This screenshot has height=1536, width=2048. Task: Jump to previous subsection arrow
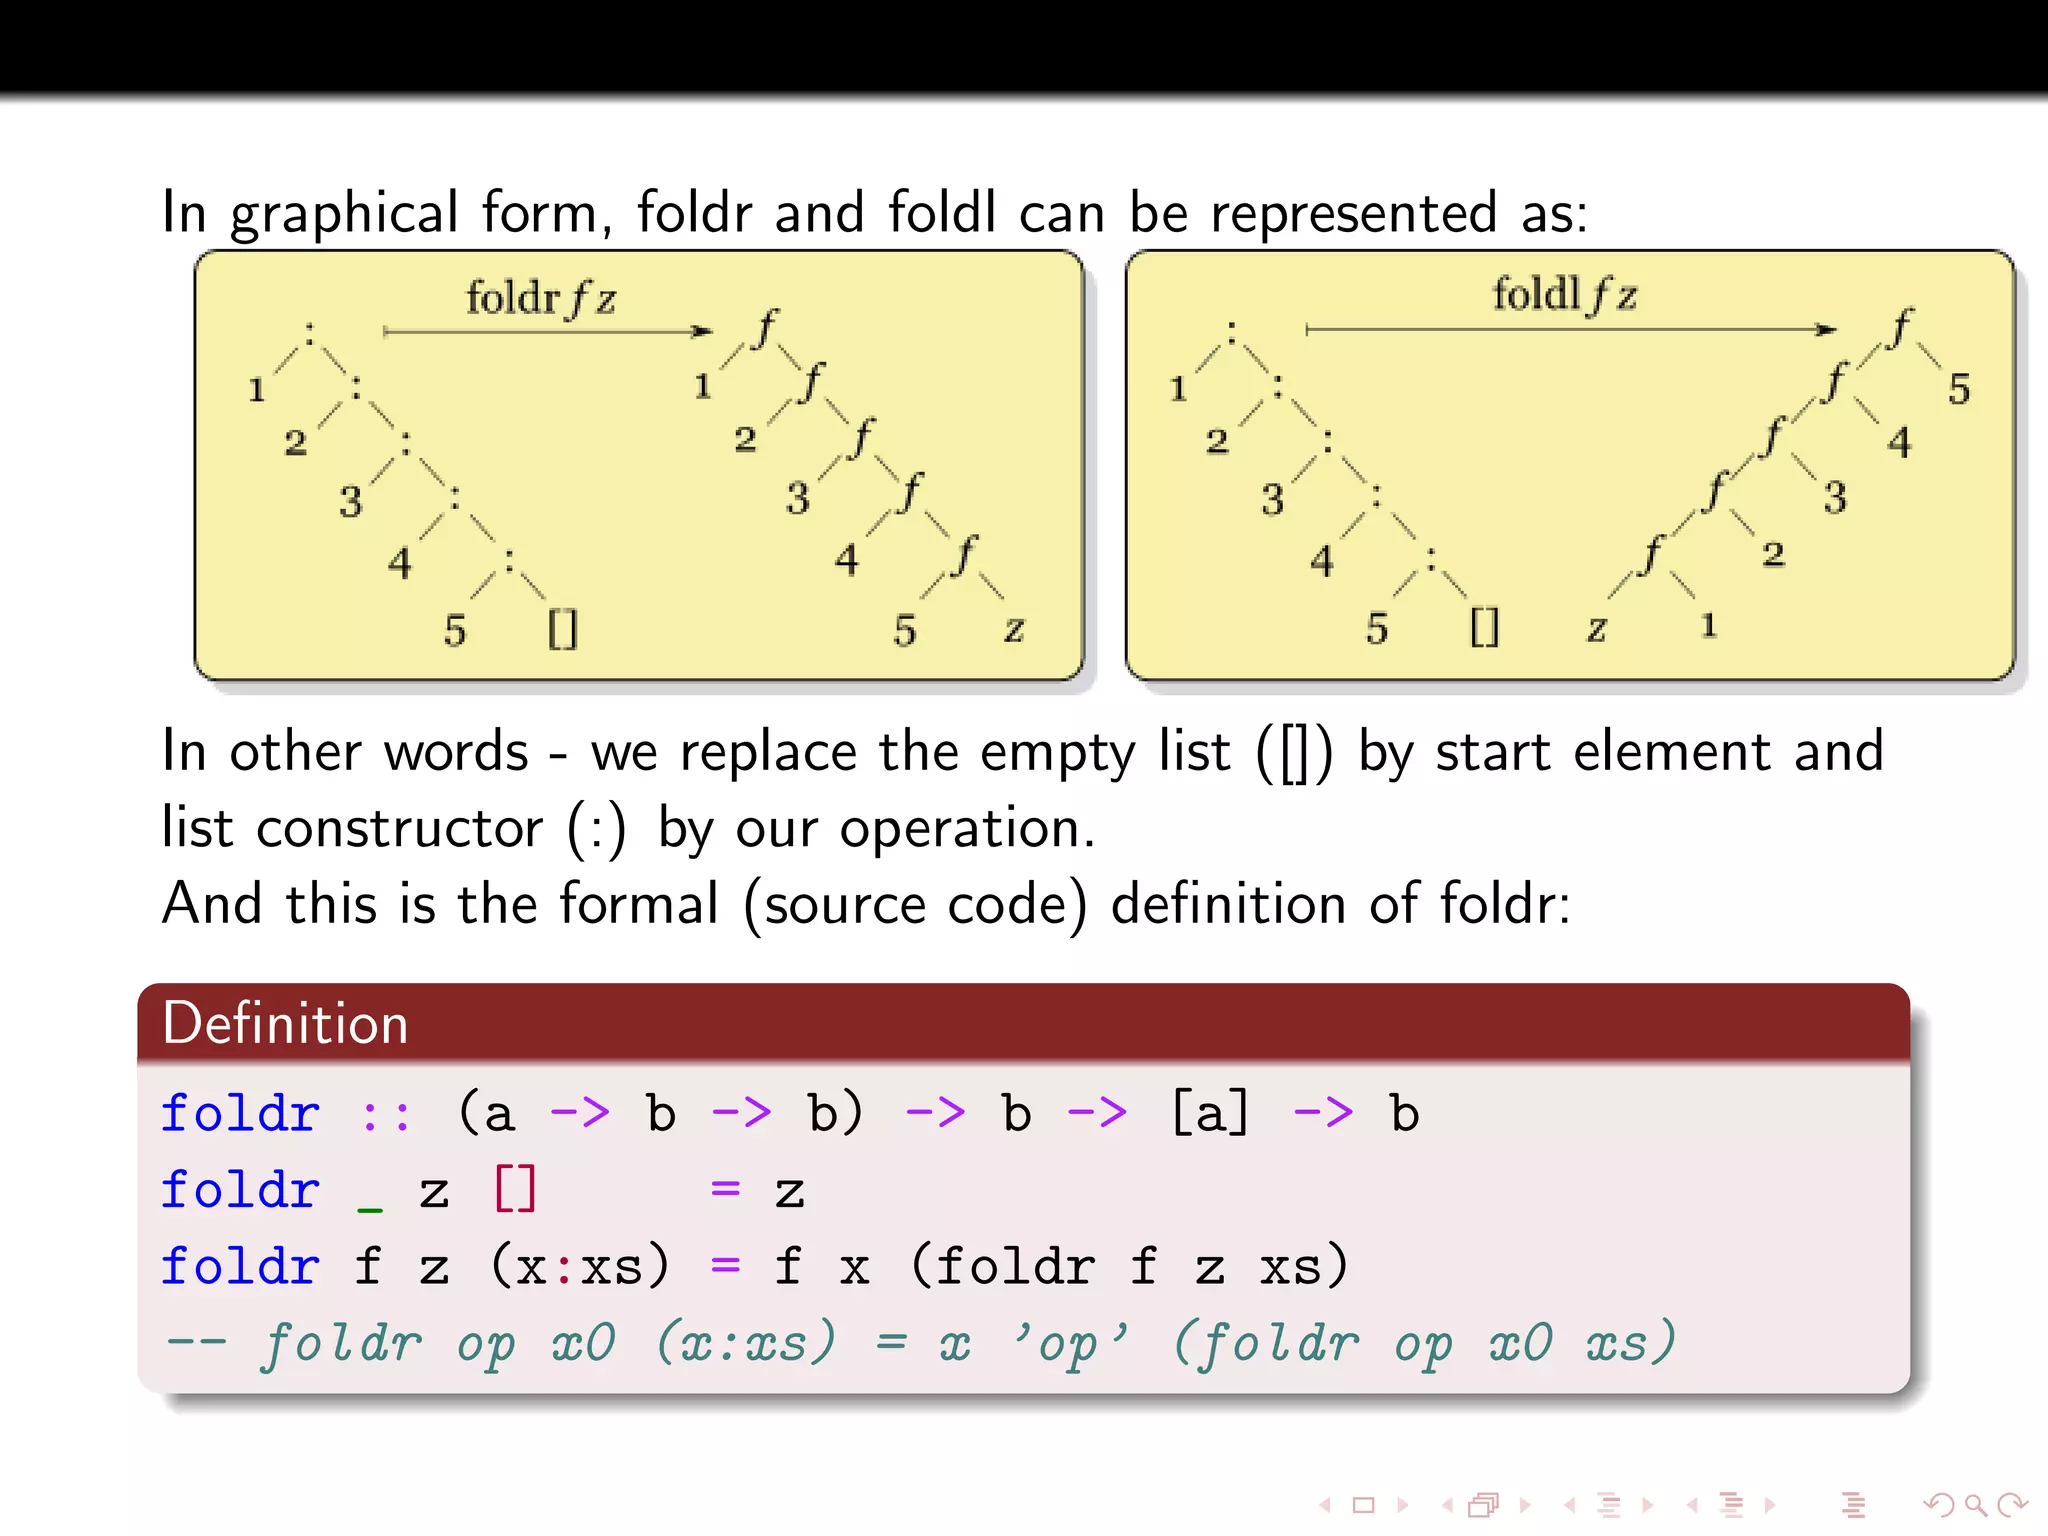[x=1570, y=1504]
